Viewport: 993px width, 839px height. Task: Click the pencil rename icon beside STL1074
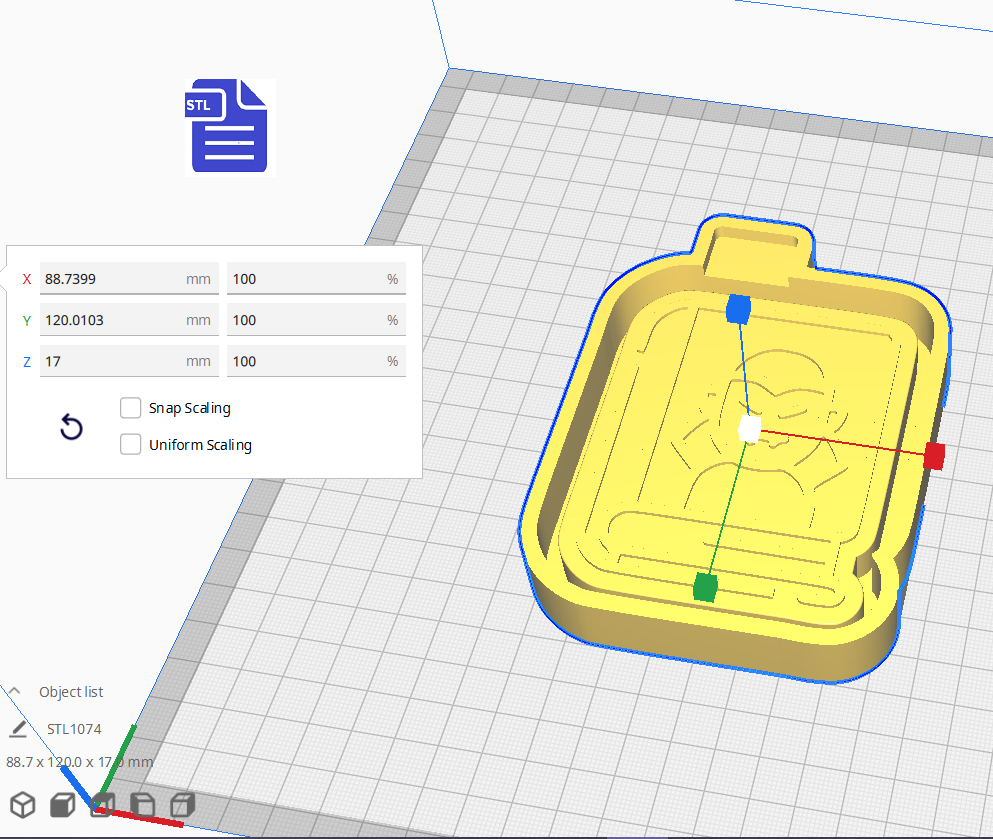click(x=18, y=729)
